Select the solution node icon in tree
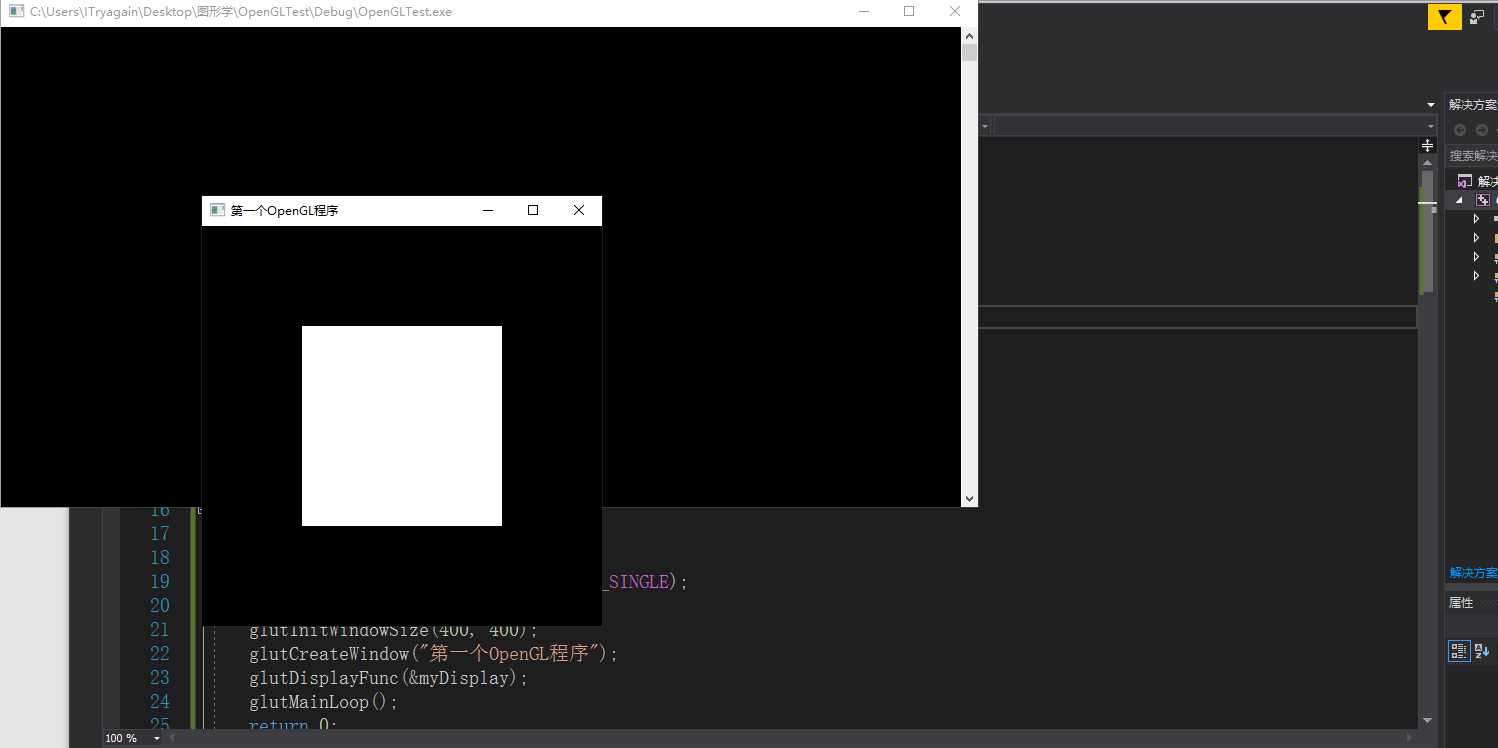Screen dimensions: 1498x748 tap(1464, 181)
